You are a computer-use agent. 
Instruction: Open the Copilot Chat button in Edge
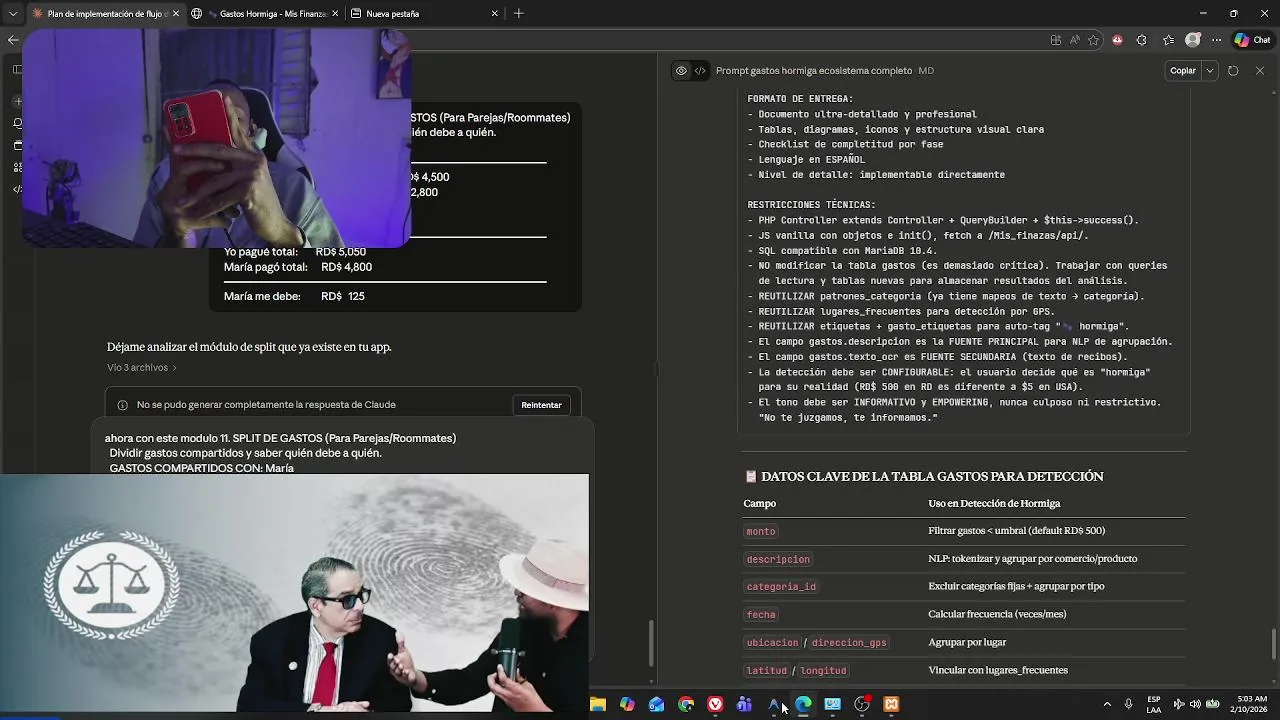1252,40
